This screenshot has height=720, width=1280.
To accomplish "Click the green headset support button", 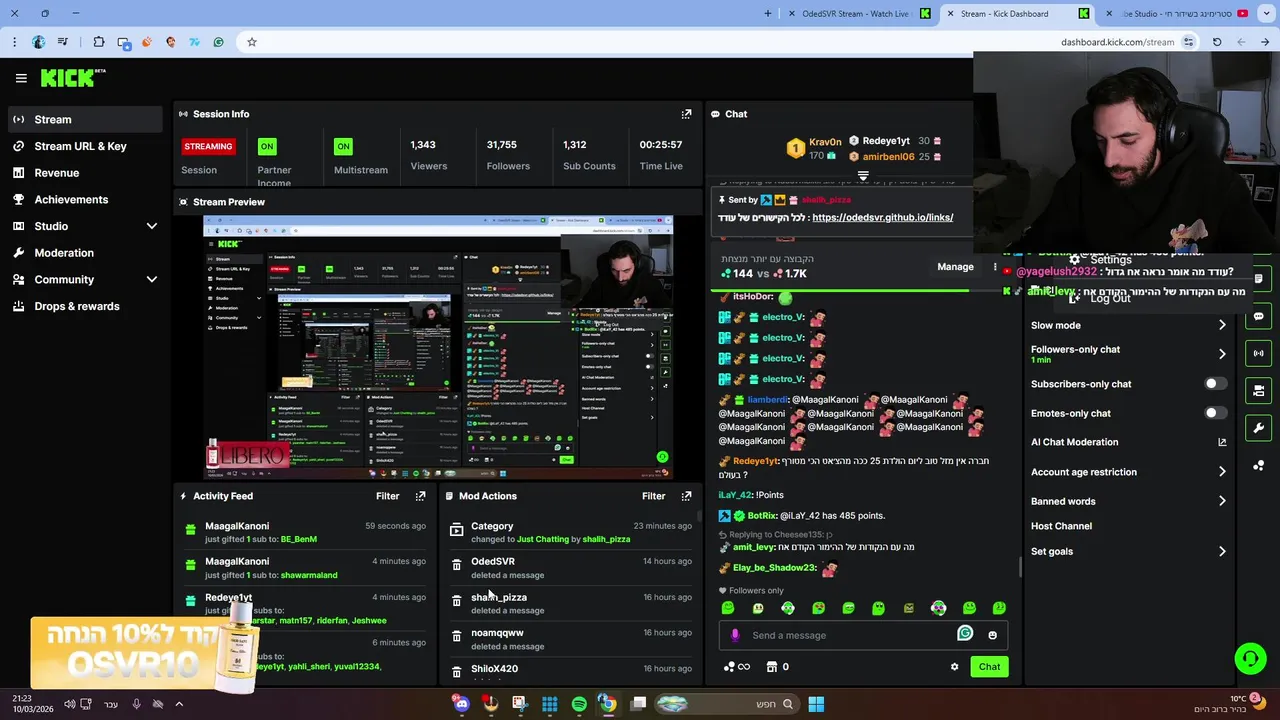I will (1250, 658).
